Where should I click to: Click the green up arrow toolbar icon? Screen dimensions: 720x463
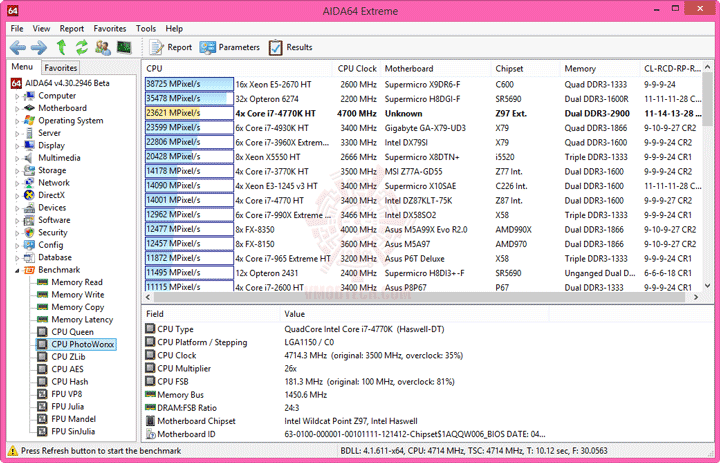61,47
